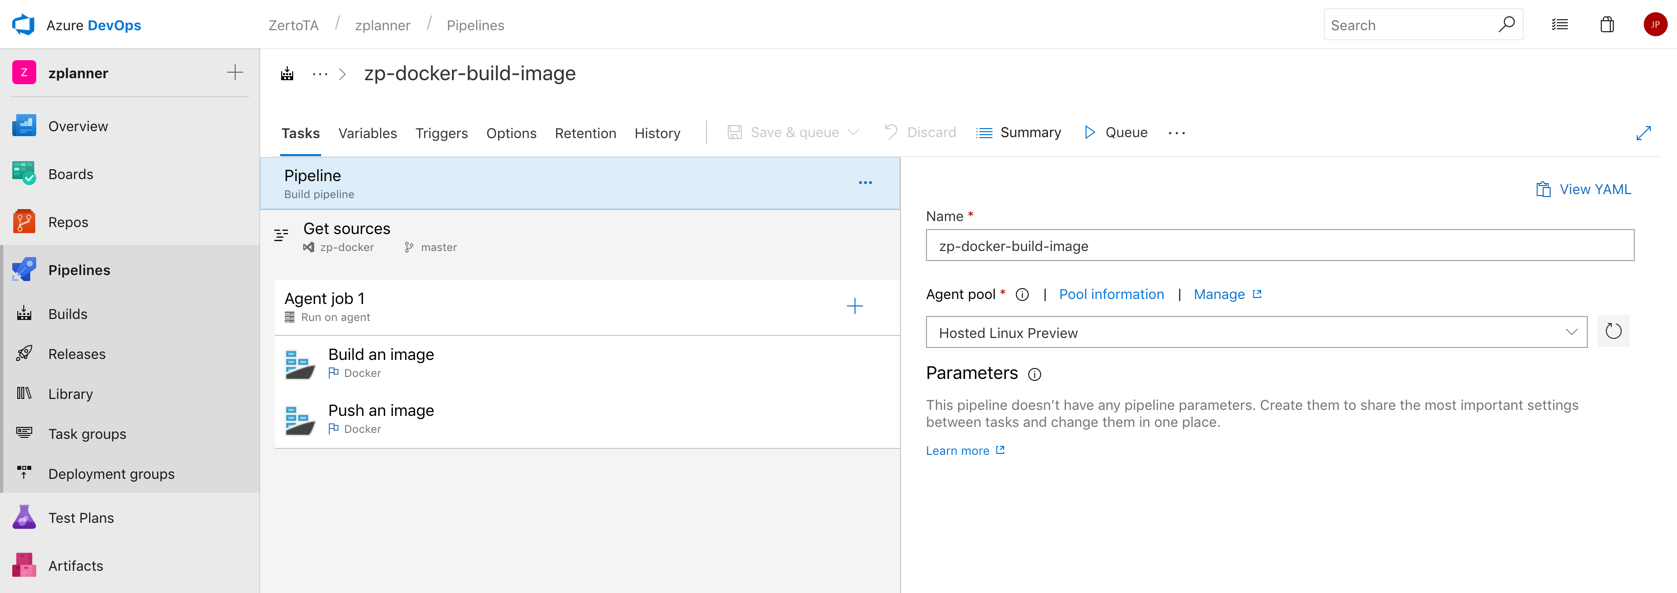
Task: Click the pipeline Name input field
Action: point(1280,246)
